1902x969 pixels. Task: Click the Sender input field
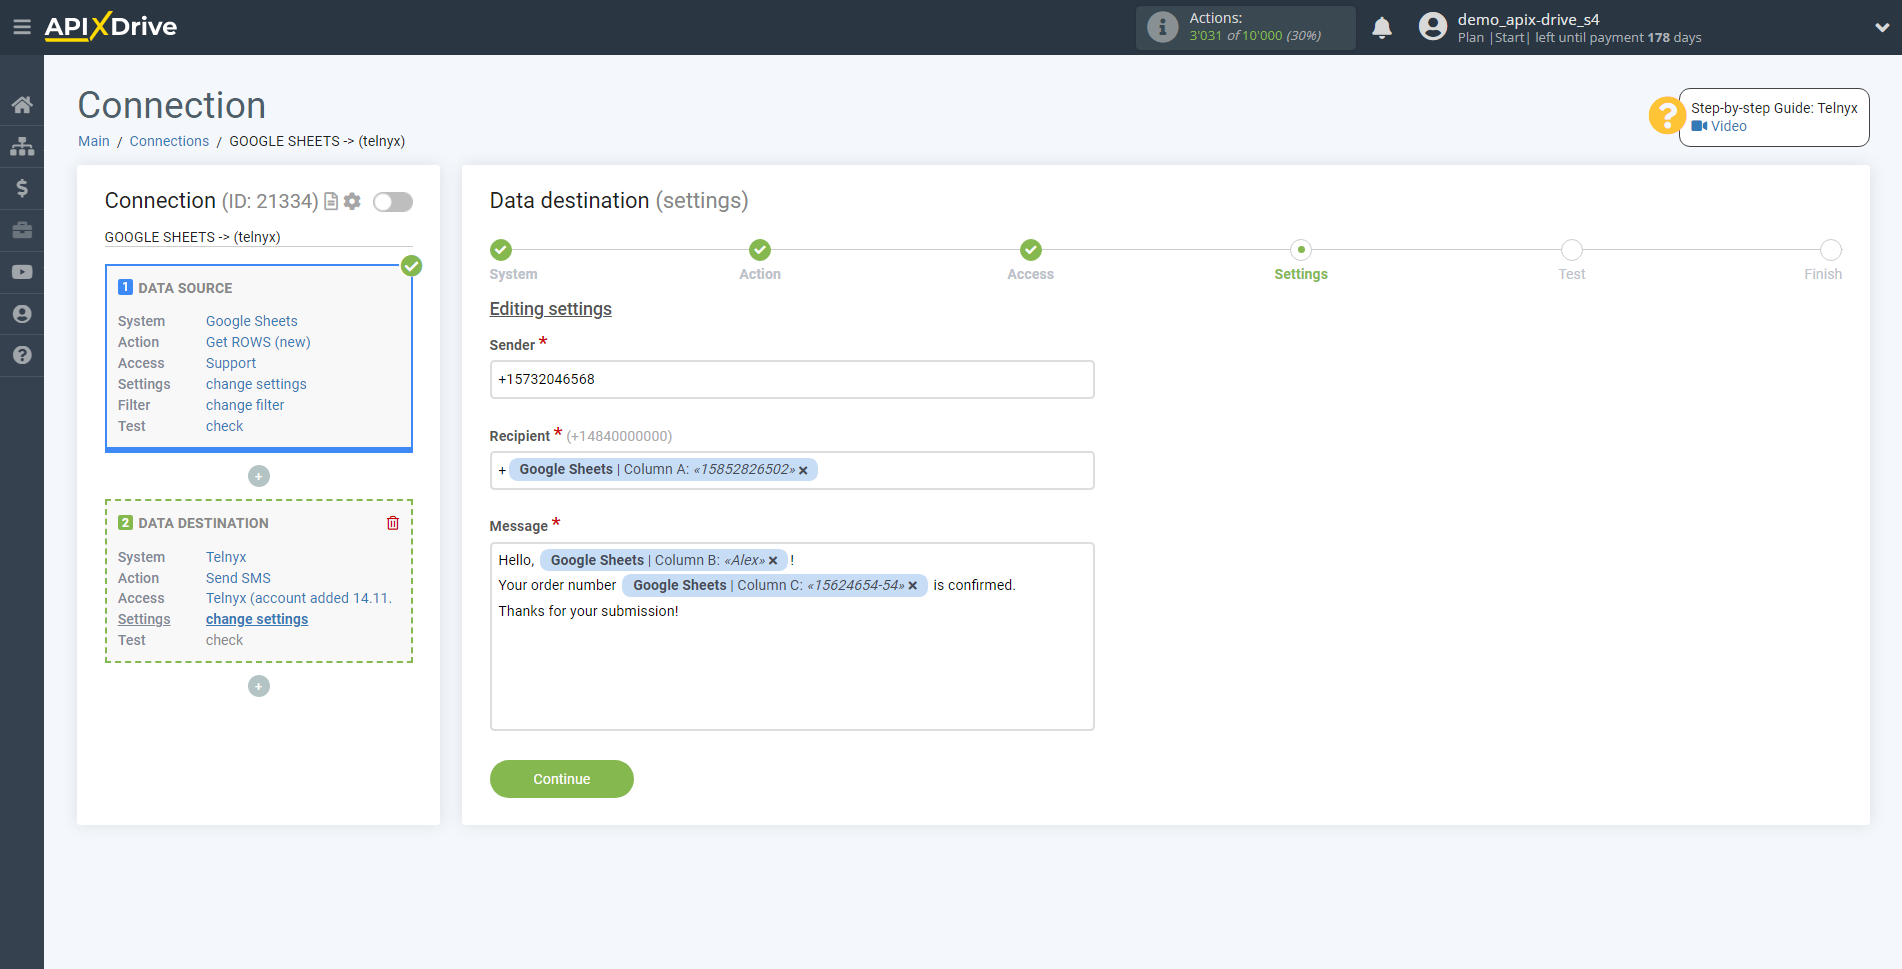(792, 380)
